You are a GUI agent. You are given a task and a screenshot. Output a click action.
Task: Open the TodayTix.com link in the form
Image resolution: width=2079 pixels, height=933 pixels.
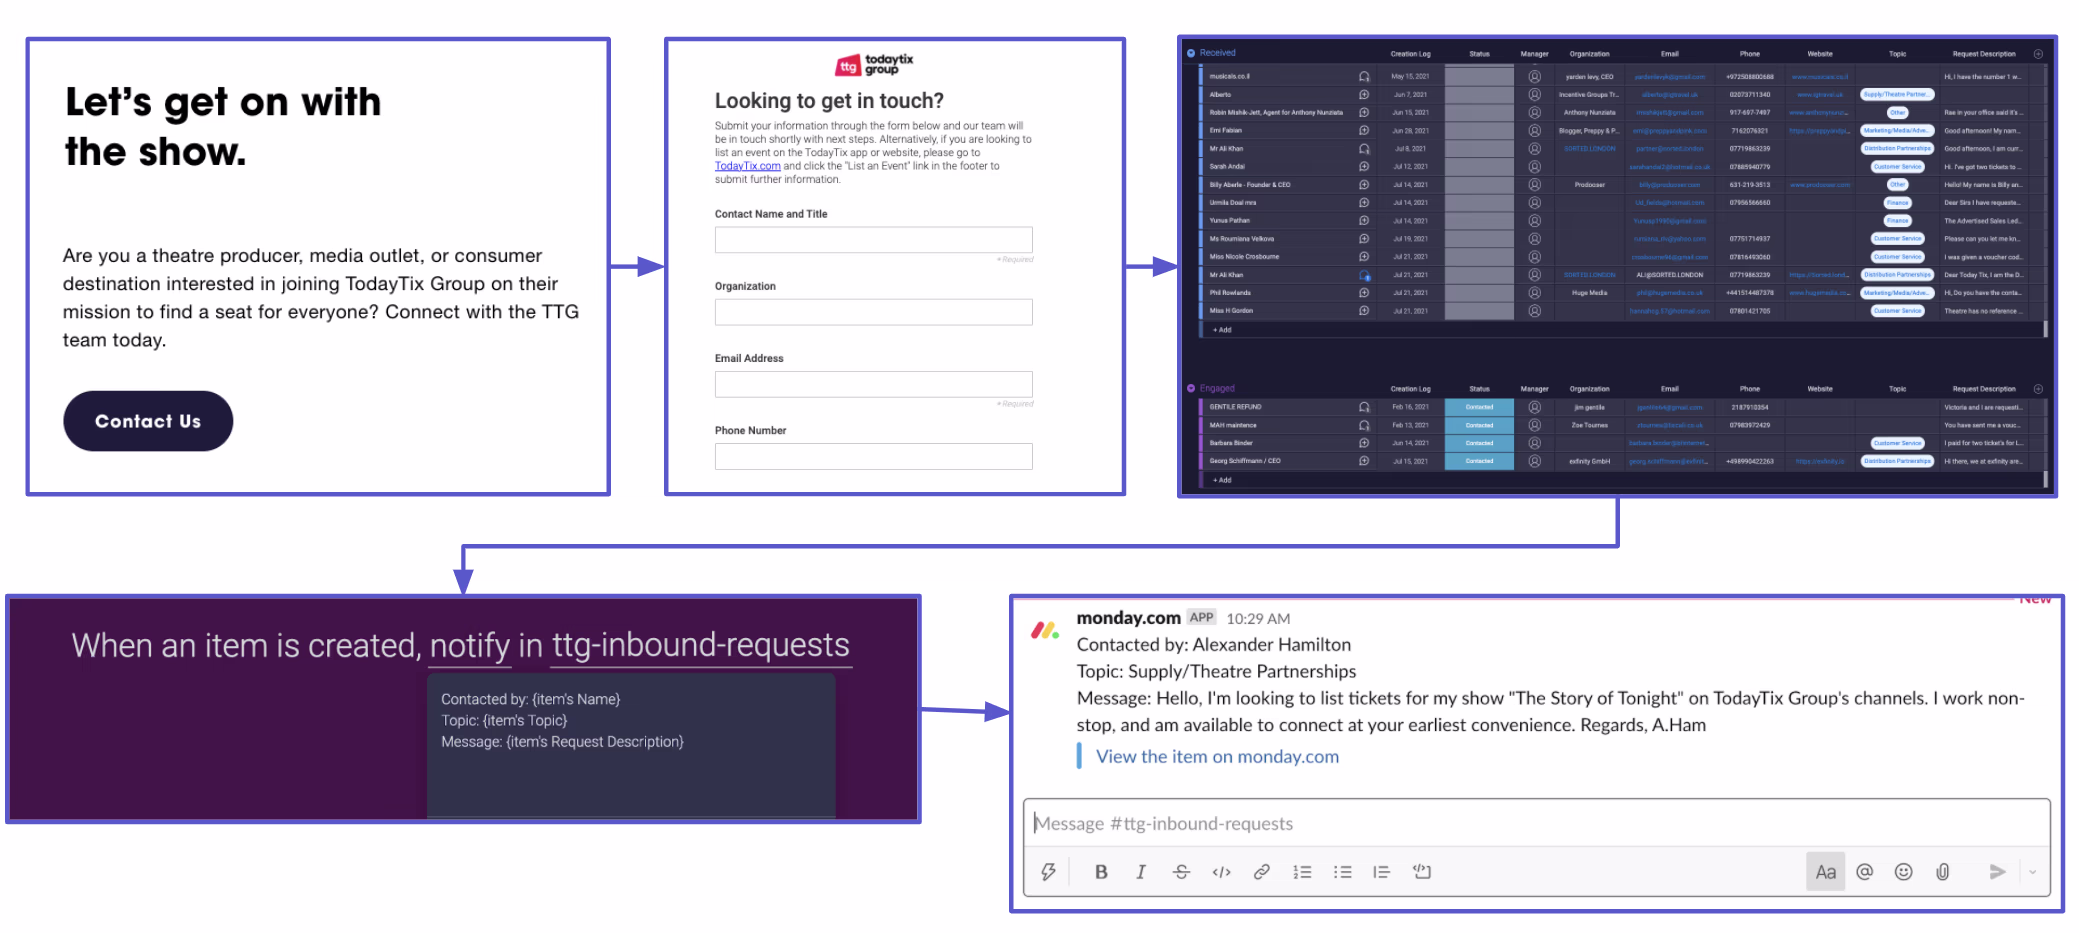pyautogui.click(x=747, y=166)
